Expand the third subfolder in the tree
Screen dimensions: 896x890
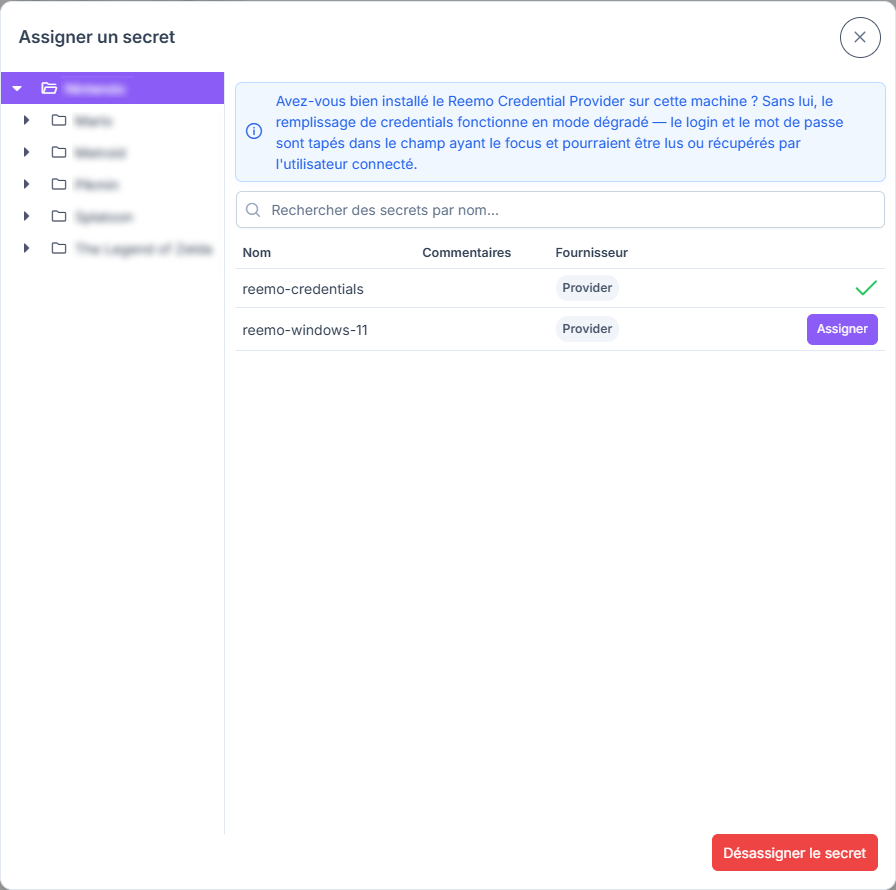coord(26,184)
